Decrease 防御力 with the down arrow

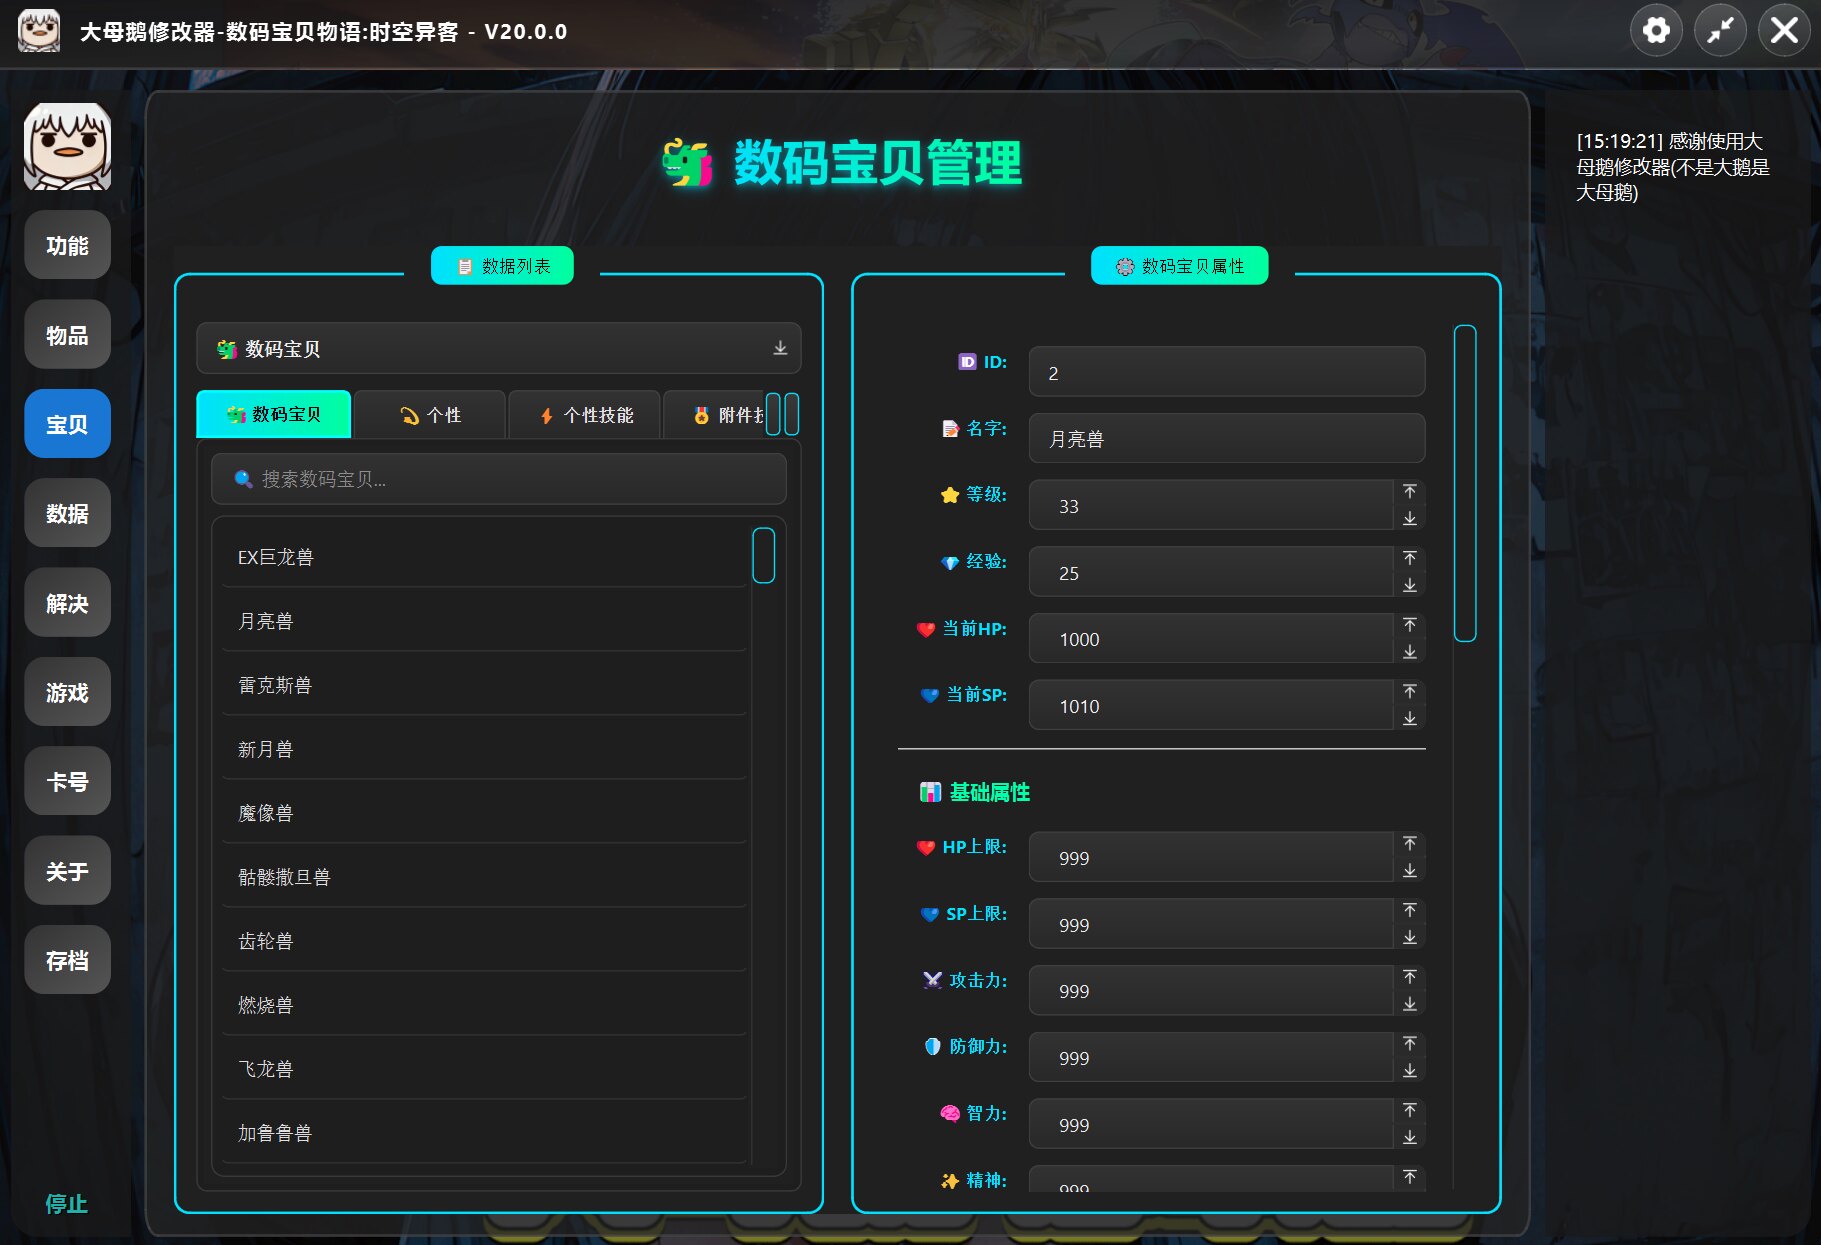pyautogui.click(x=1409, y=1070)
